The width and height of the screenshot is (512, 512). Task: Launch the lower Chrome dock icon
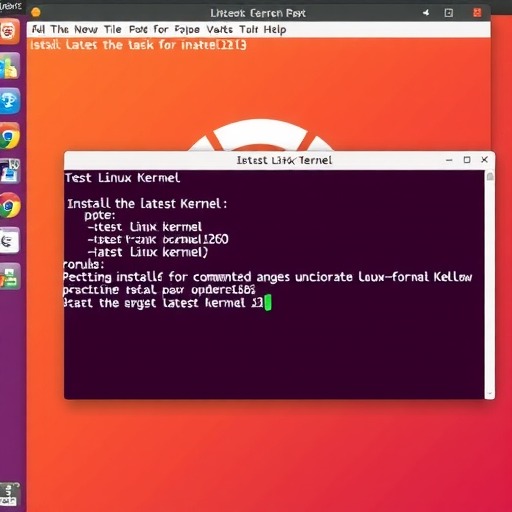click(10, 206)
